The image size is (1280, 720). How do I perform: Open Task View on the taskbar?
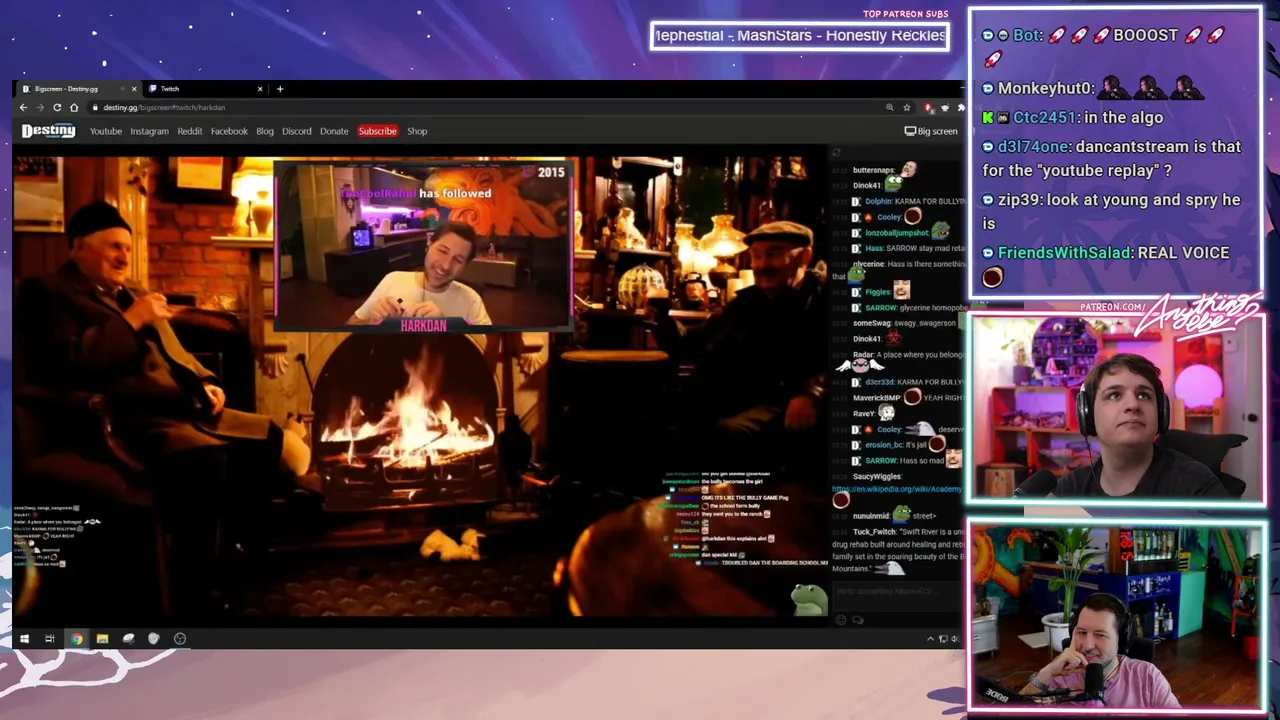[50, 638]
